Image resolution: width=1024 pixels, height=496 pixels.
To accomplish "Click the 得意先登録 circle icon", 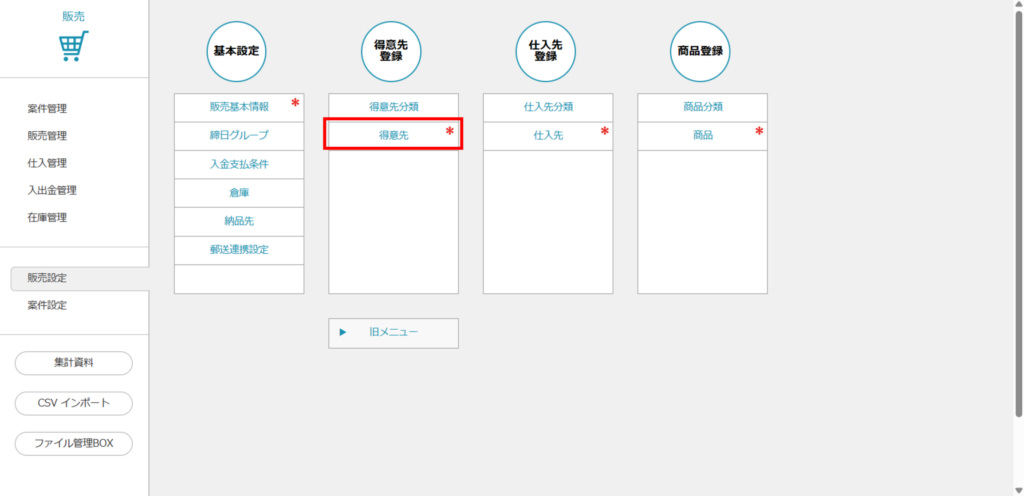I will 392,50.
